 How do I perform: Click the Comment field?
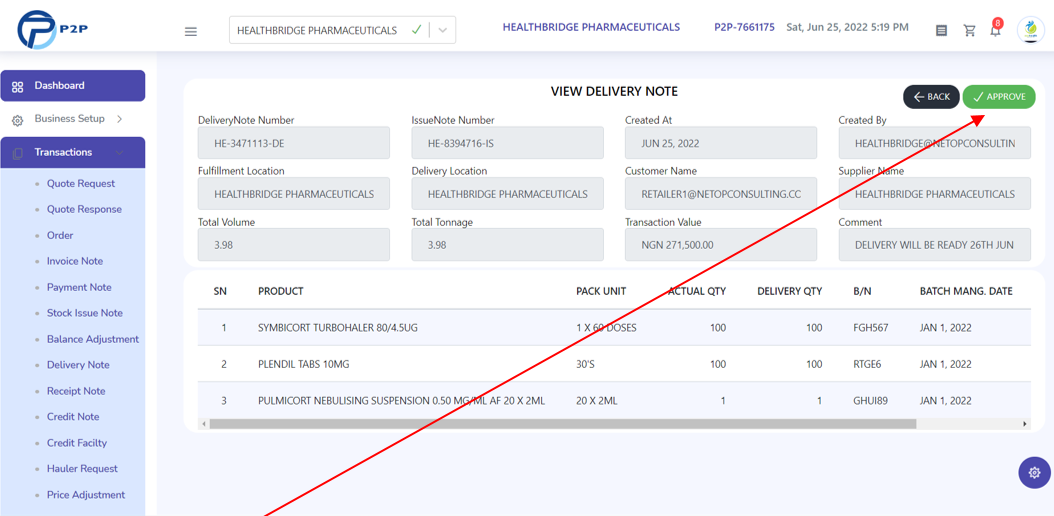tap(934, 245)
